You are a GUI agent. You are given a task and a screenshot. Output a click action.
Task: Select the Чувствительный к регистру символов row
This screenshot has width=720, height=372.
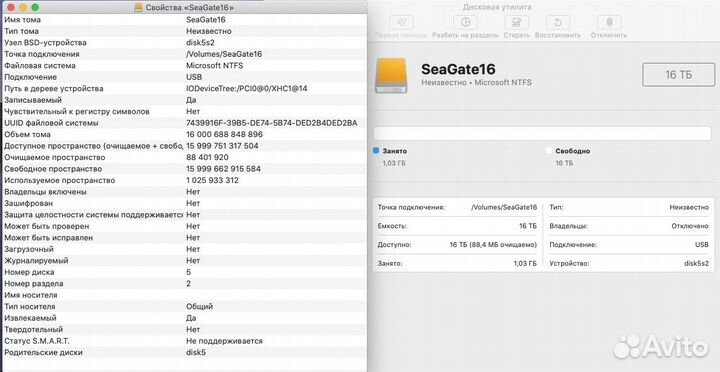click(x=184, y=112)
